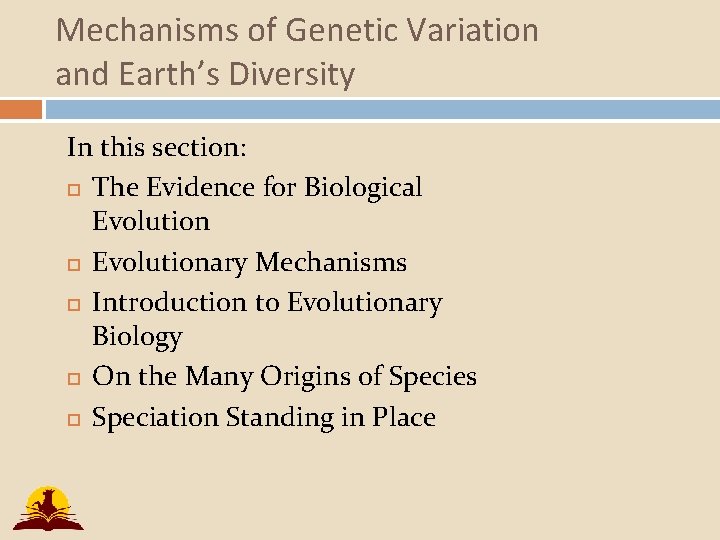Open 'Speciation Standing in Place' item
720x540 pixels.
(264, 416)
